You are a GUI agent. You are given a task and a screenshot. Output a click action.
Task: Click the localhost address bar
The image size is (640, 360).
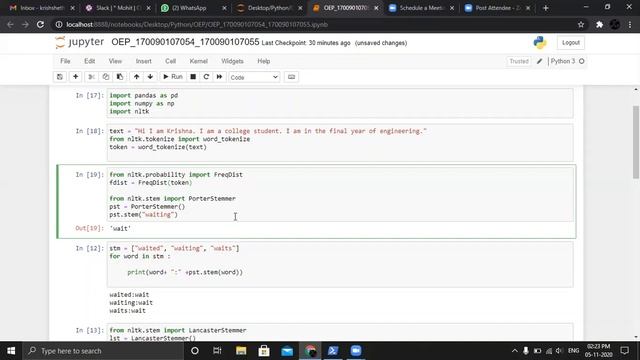click(314, 24)
